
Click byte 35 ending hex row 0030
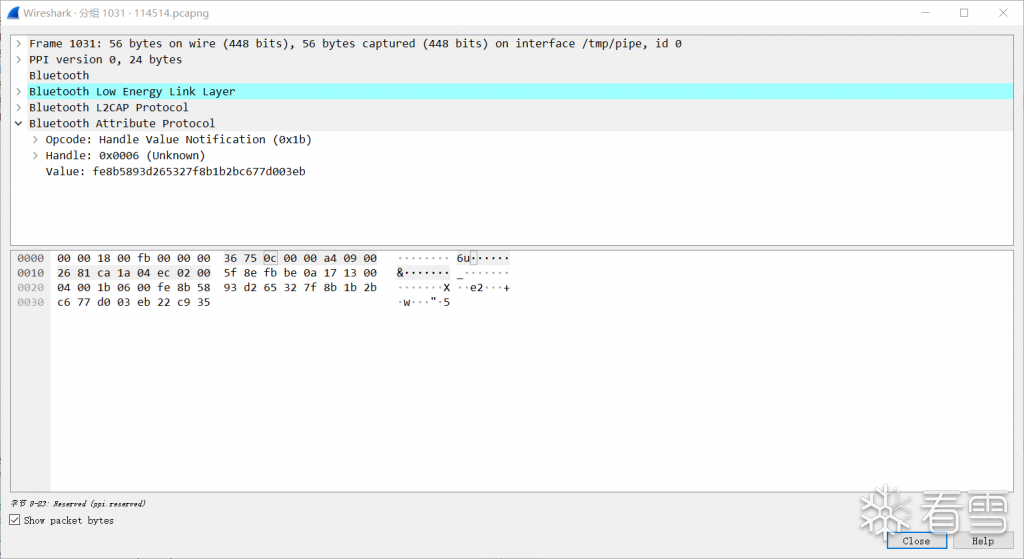point(204,302)
